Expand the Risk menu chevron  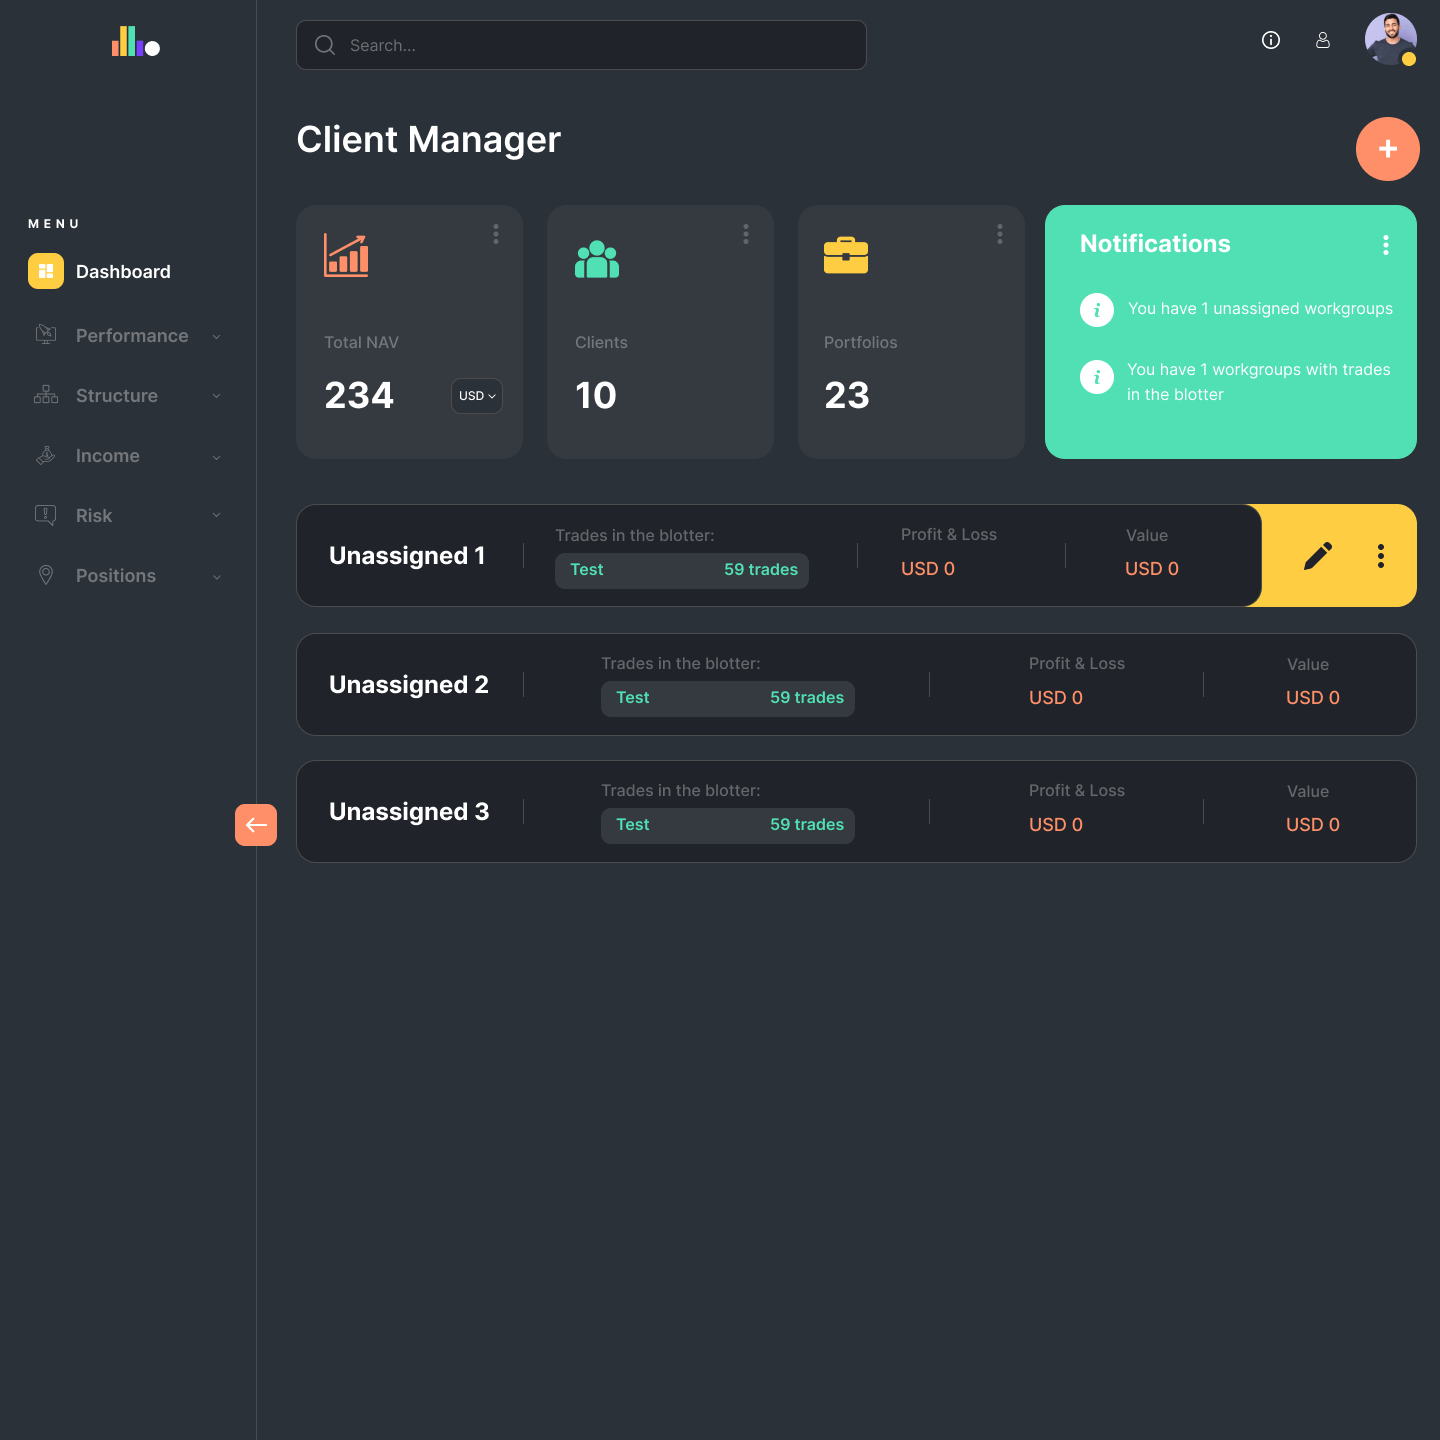coord(217,516)
